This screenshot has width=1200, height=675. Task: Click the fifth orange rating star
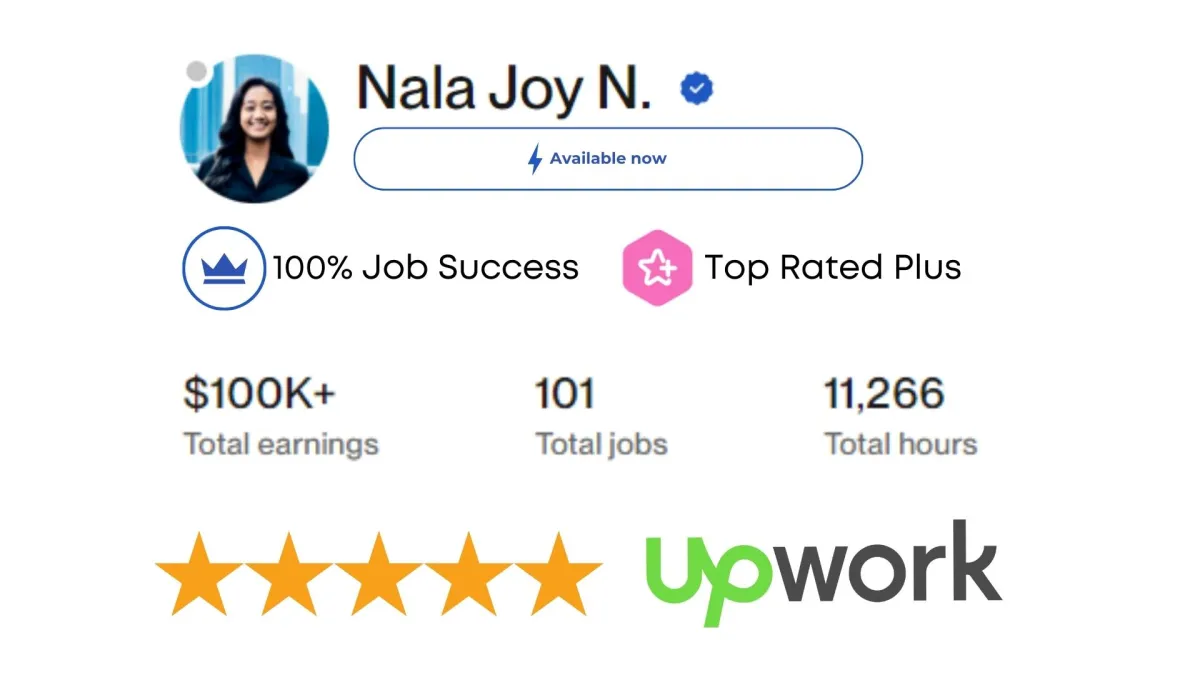pos(558,573)
